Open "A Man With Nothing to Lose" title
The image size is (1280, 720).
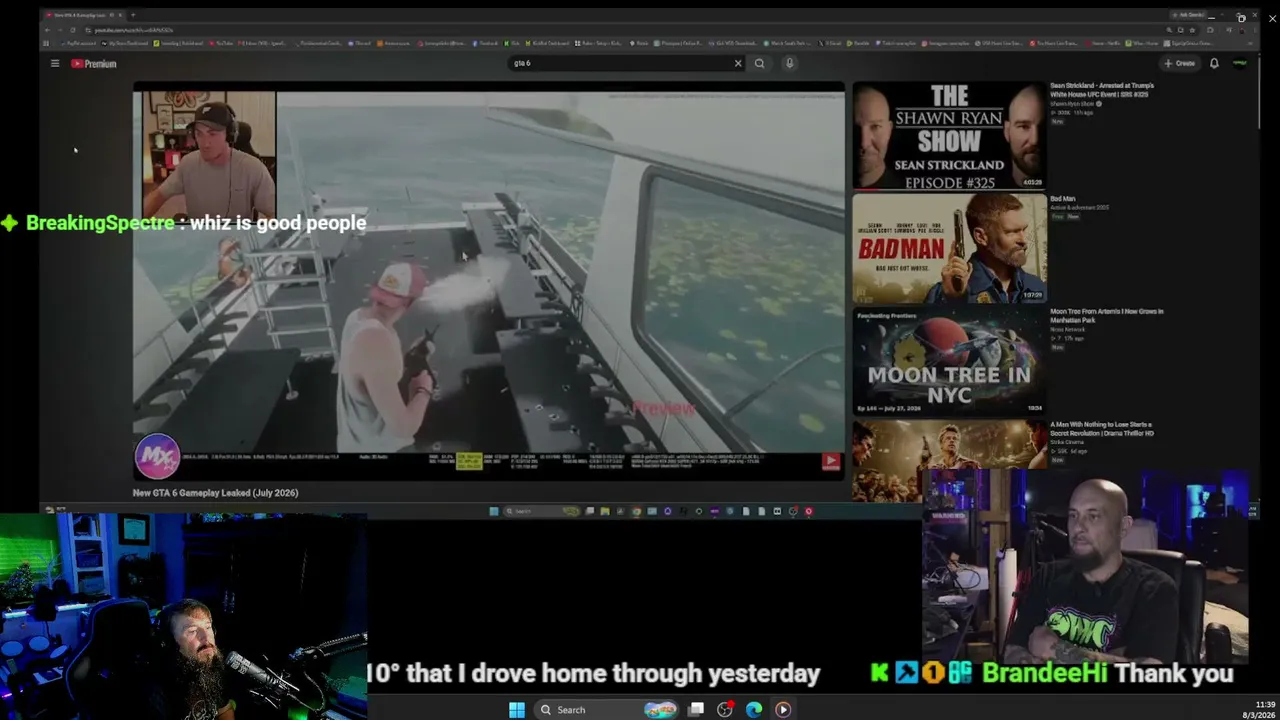point(1102,429)
